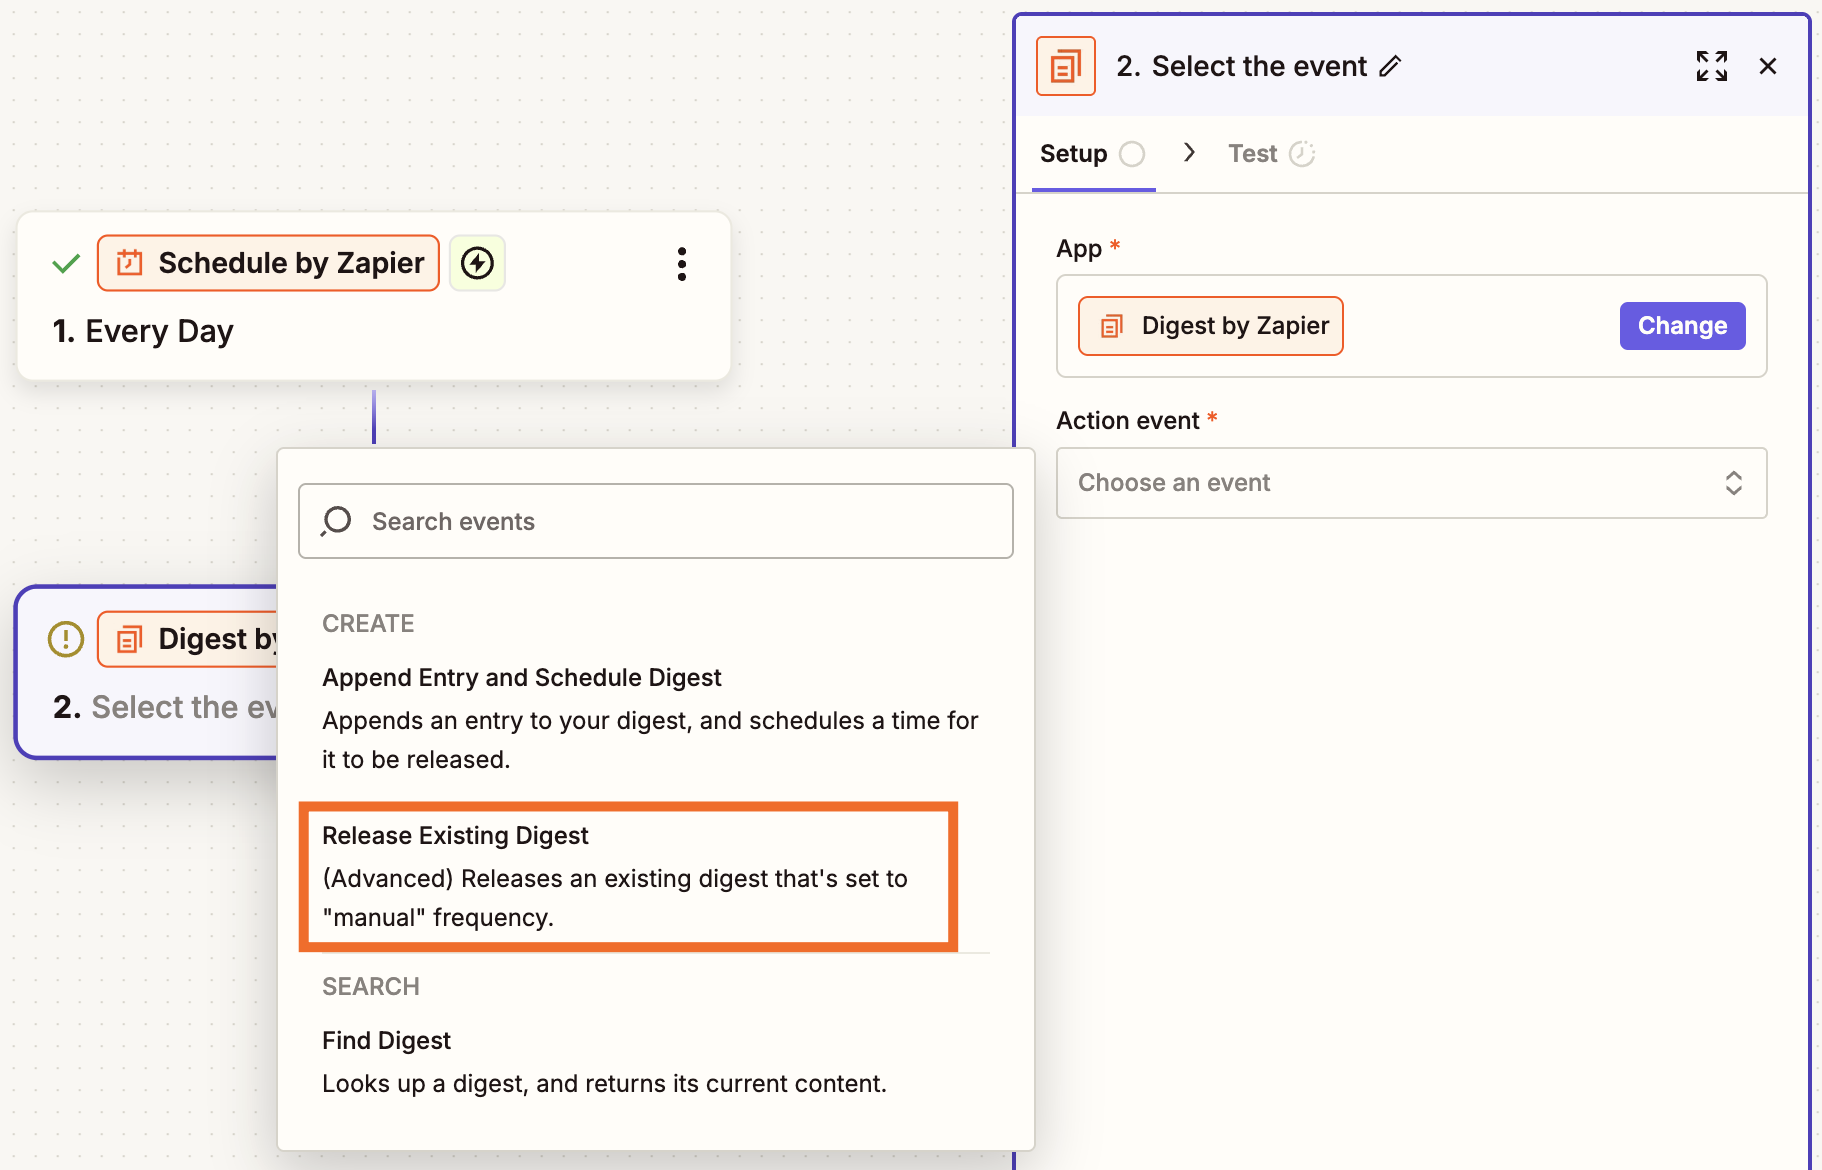Viewport: 1822px width, 1170px height.
Task: Edit step name with pencil icon
Action: 1390,66
